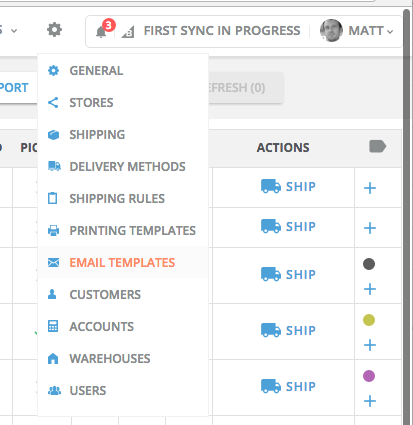Click the sync status icon

128,32
